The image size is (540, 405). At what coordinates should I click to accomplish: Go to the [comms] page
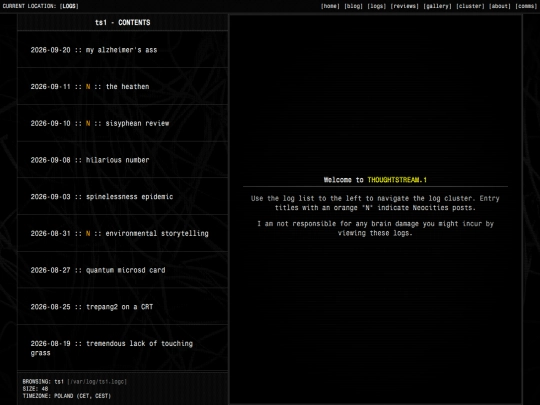point(526,6)
